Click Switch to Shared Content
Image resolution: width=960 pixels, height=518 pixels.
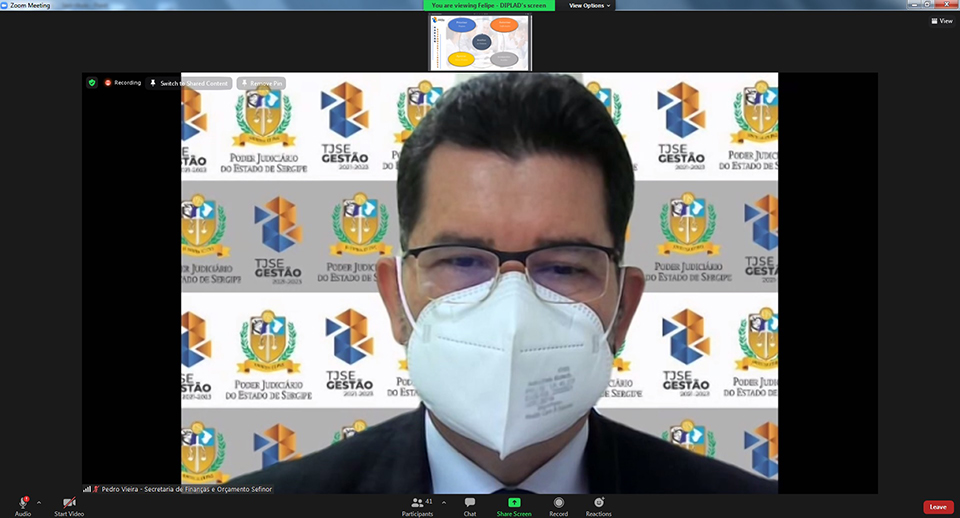pyautogui.click(x=190, y=83)
